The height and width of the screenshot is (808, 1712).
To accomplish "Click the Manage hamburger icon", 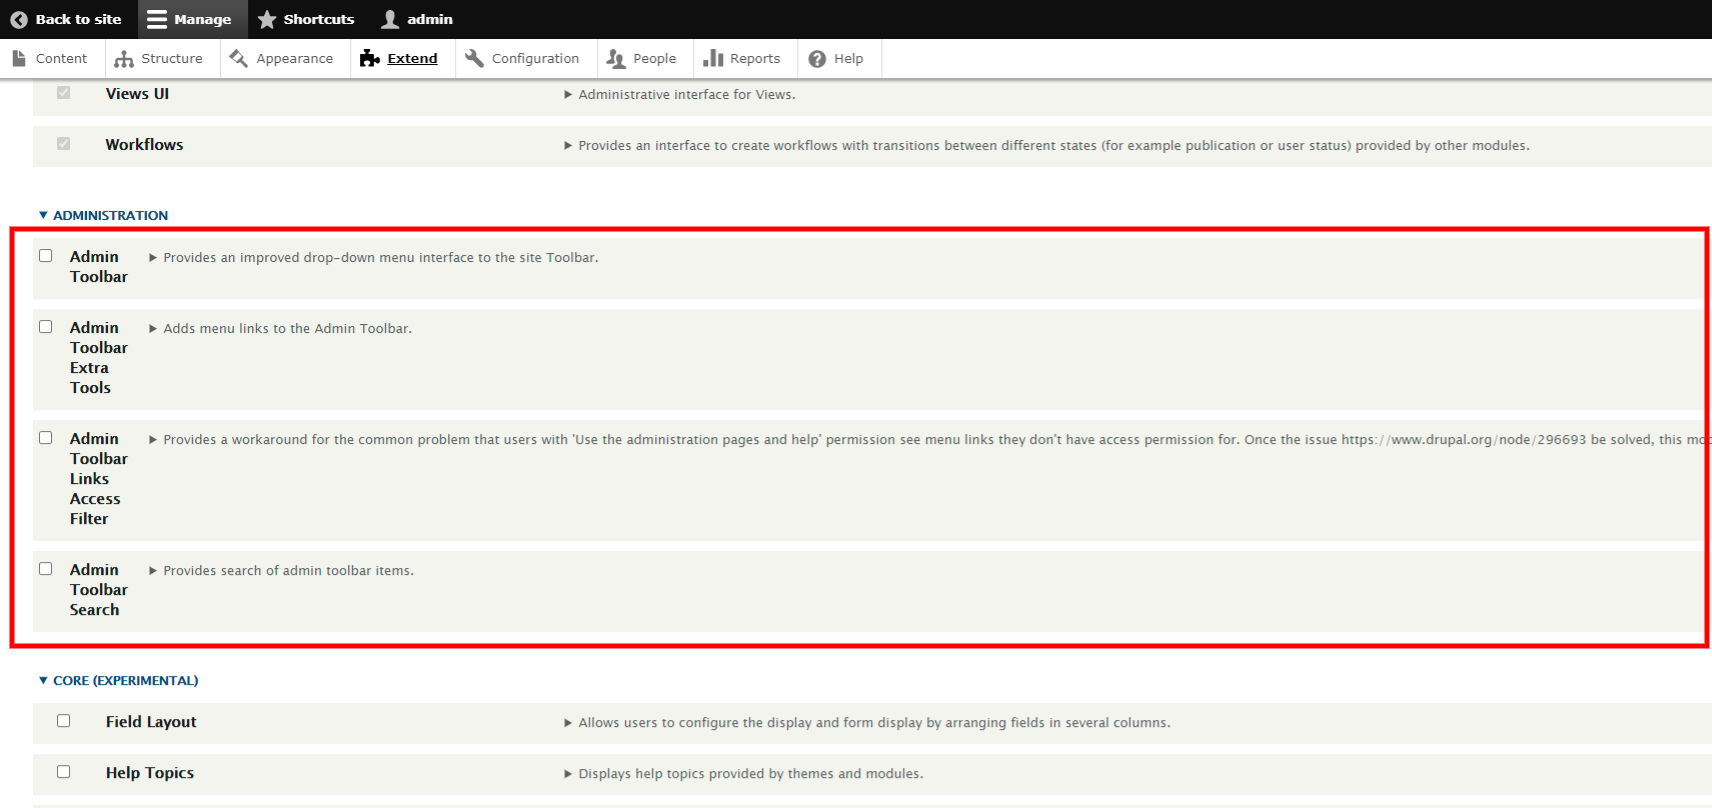I will point(157,19).
